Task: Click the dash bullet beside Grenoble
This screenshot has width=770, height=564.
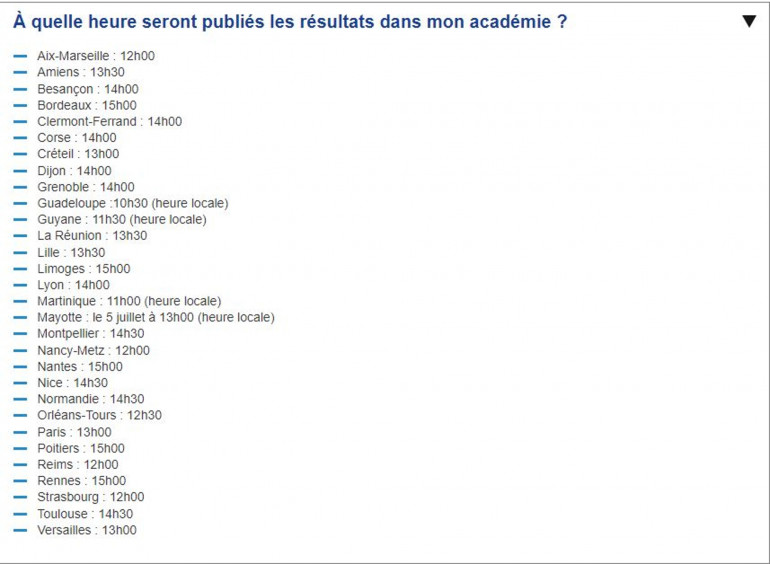Action: 20,187
